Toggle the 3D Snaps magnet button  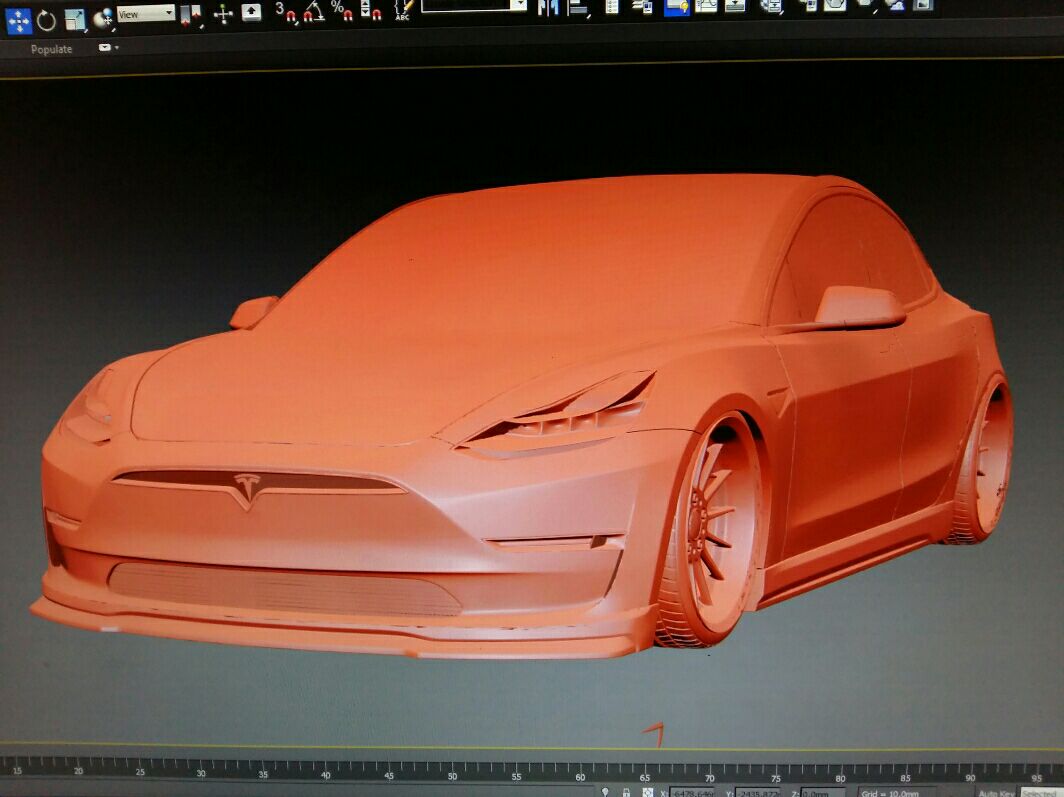[x=286, y=12]
